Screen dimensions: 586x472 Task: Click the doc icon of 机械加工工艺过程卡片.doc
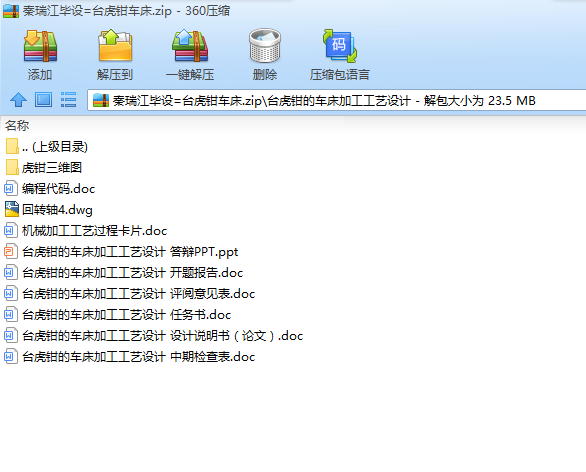click(11, 230)
